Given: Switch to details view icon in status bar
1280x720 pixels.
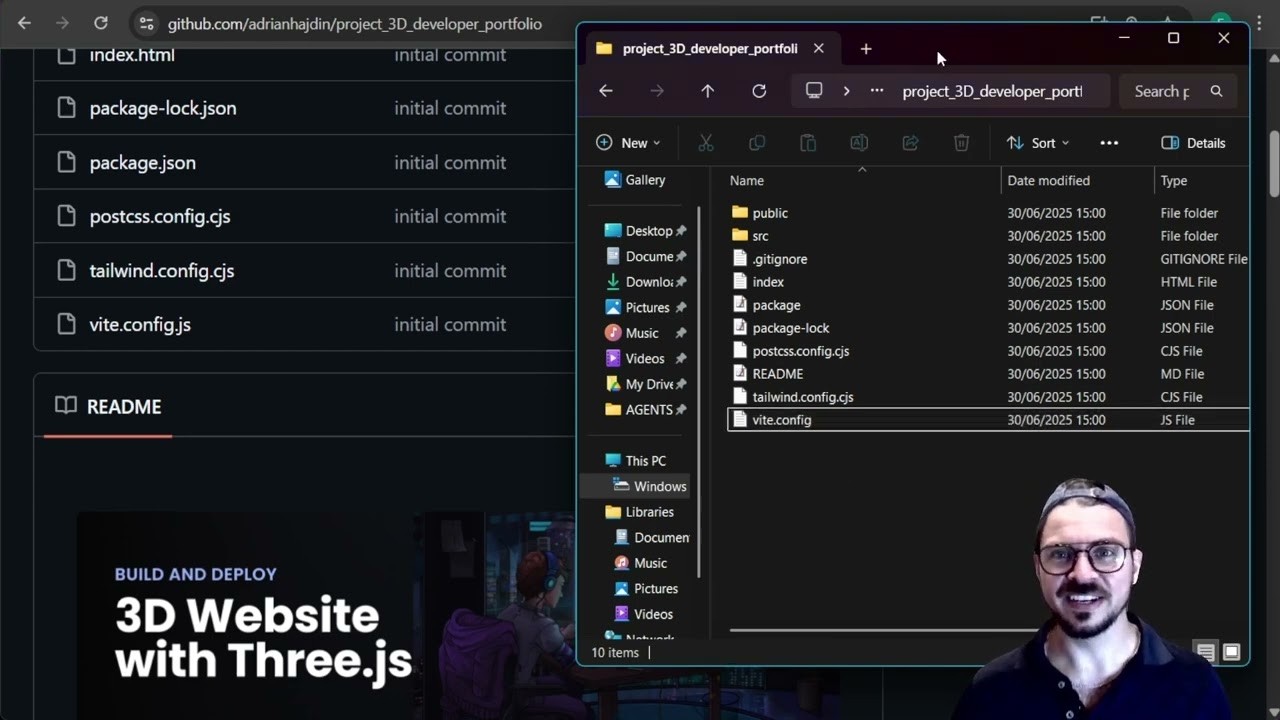Looking at the screenshot, I should tap(1206, 652).
